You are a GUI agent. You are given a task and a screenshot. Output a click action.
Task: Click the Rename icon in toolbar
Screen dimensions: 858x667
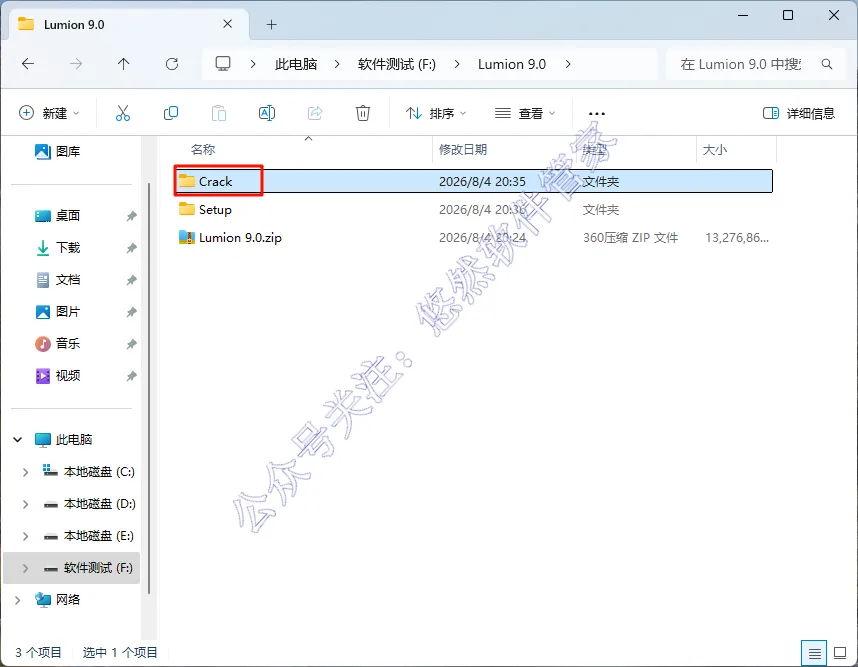266,113
